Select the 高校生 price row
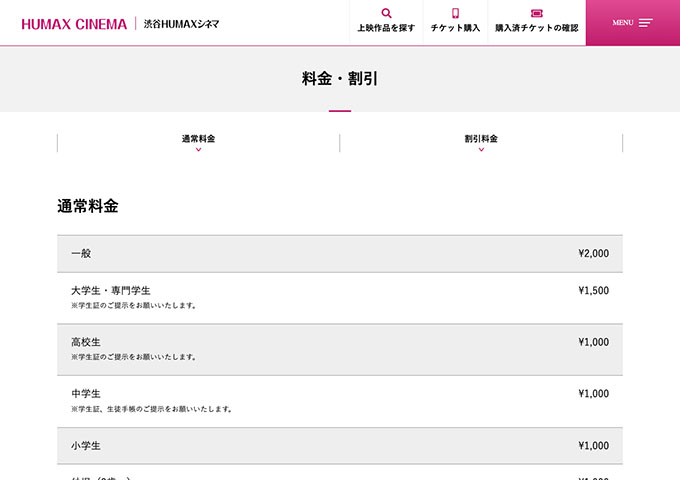 [340, 349]
